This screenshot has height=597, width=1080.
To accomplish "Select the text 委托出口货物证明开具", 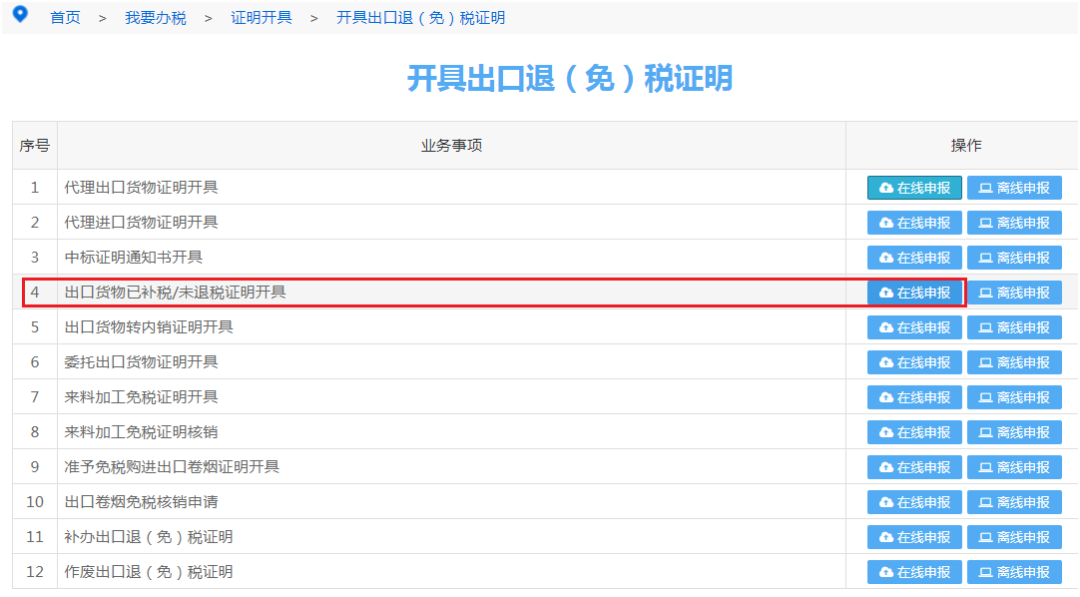I will tap(141, 362).
